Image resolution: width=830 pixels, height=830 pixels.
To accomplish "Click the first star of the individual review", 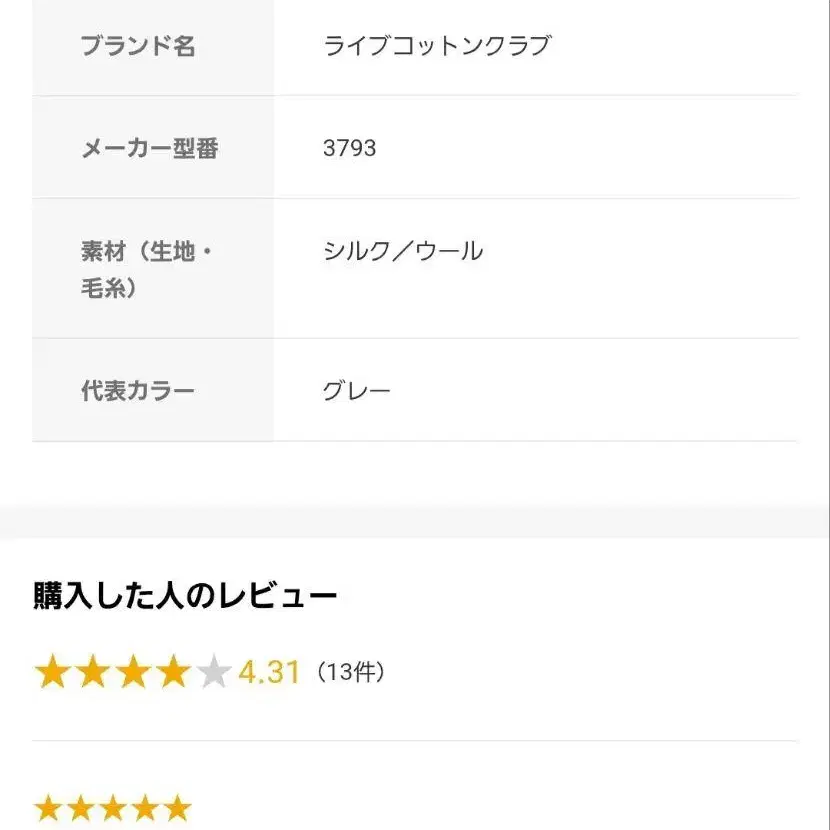I will (x=49, y=808).
